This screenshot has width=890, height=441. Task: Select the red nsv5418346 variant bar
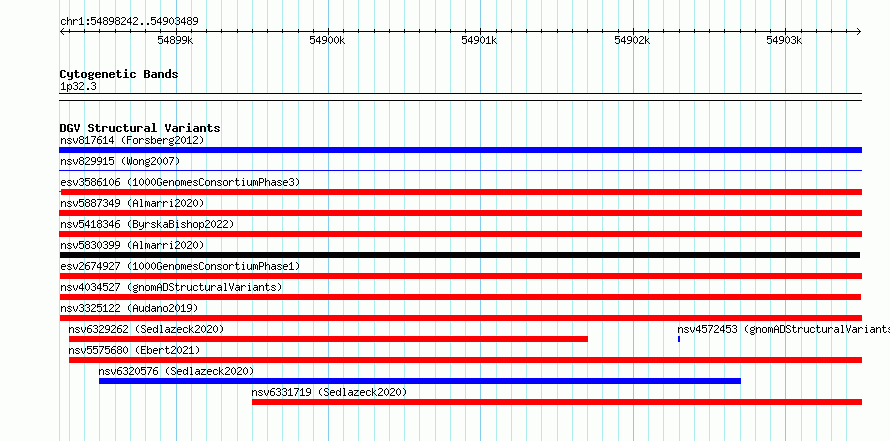tap(460, 234)
